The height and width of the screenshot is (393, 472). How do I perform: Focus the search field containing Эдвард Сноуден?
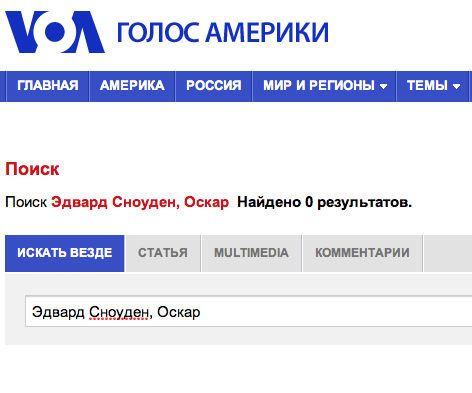pyautogui.click(x=249, y=311)
